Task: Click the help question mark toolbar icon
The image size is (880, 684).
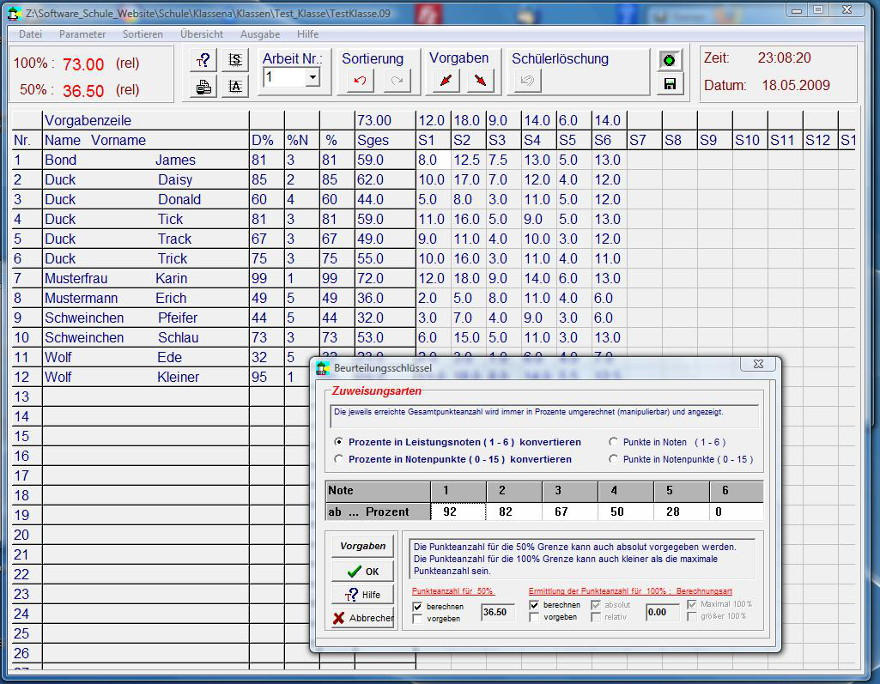Action: [x=204, y=60]
